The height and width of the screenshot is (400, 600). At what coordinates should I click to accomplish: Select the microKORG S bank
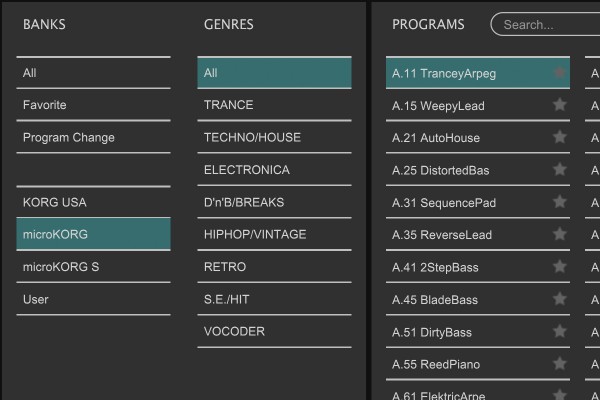(93, 267)
